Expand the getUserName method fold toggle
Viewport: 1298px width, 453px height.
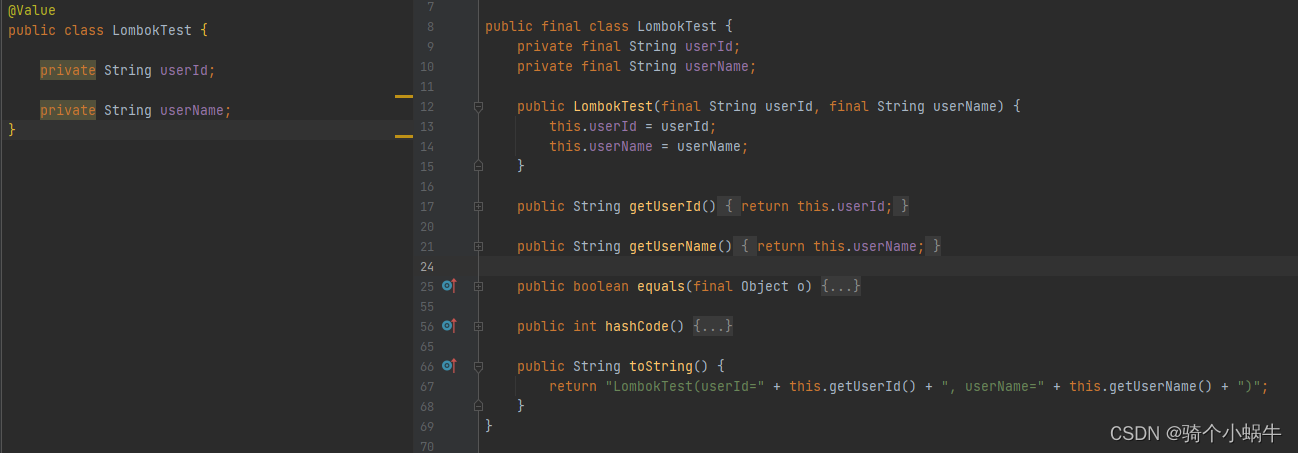point(478,246)
